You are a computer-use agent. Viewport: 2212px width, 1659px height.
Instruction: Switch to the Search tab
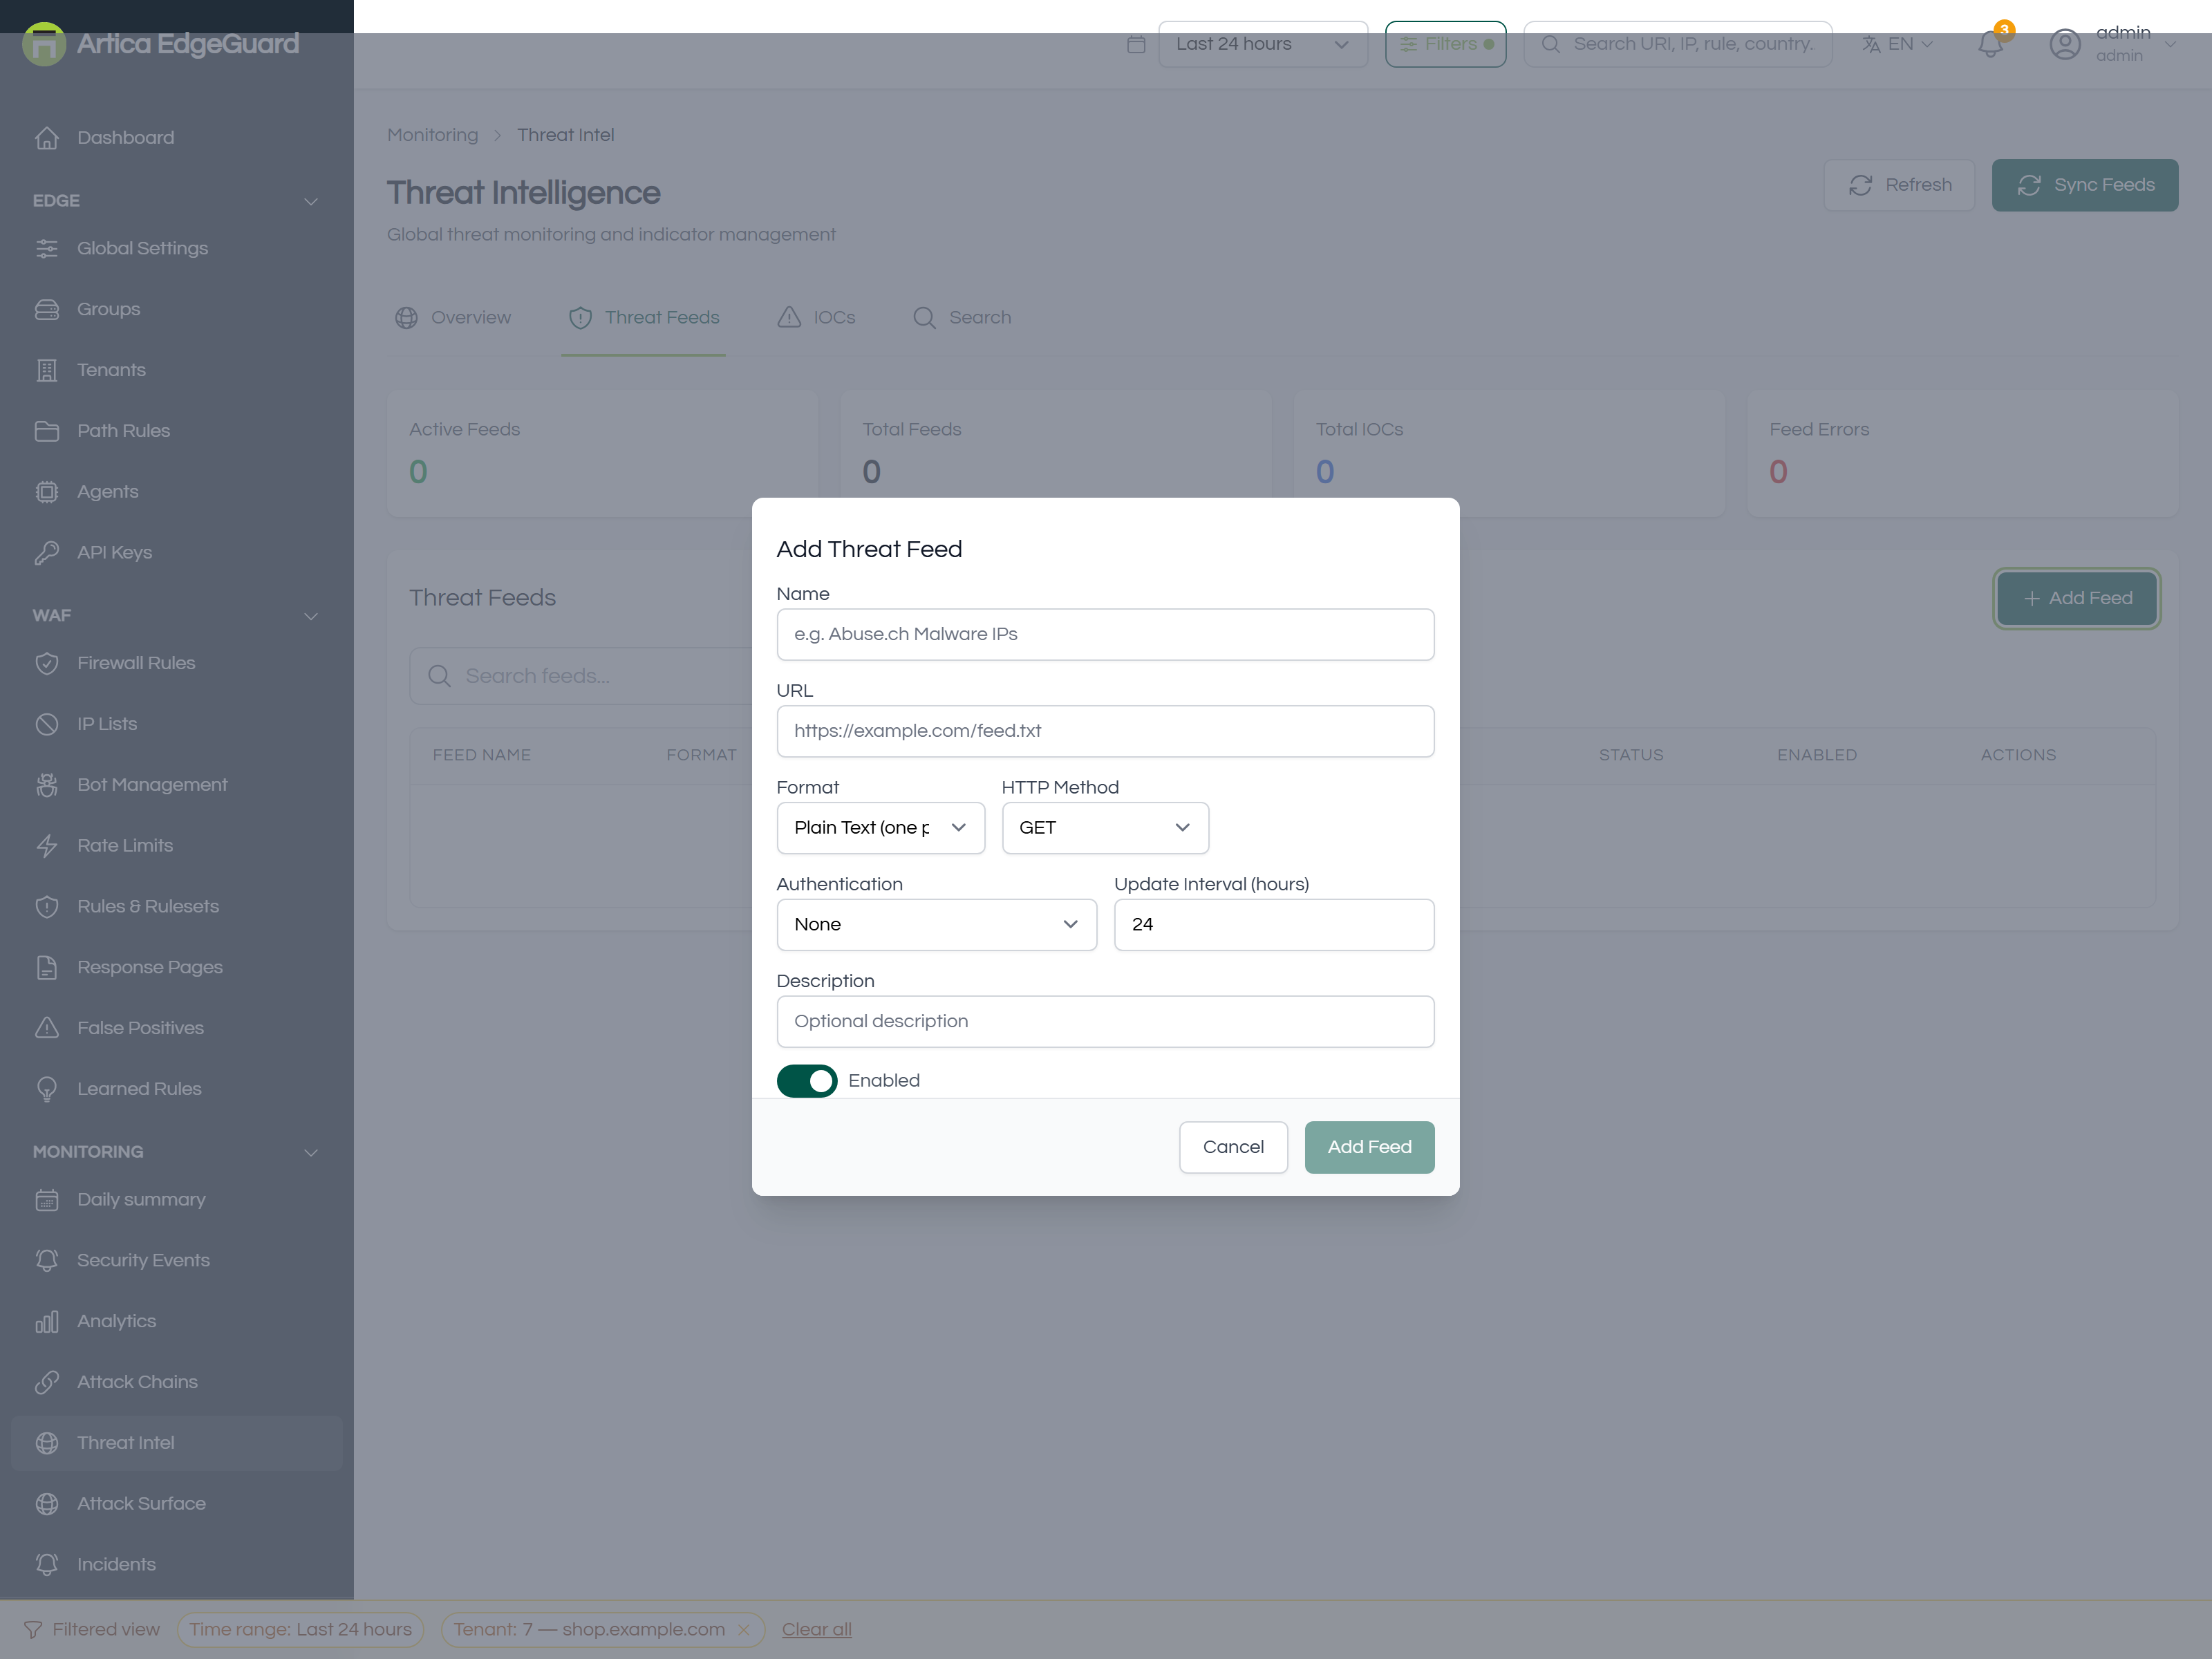point(962,318)
